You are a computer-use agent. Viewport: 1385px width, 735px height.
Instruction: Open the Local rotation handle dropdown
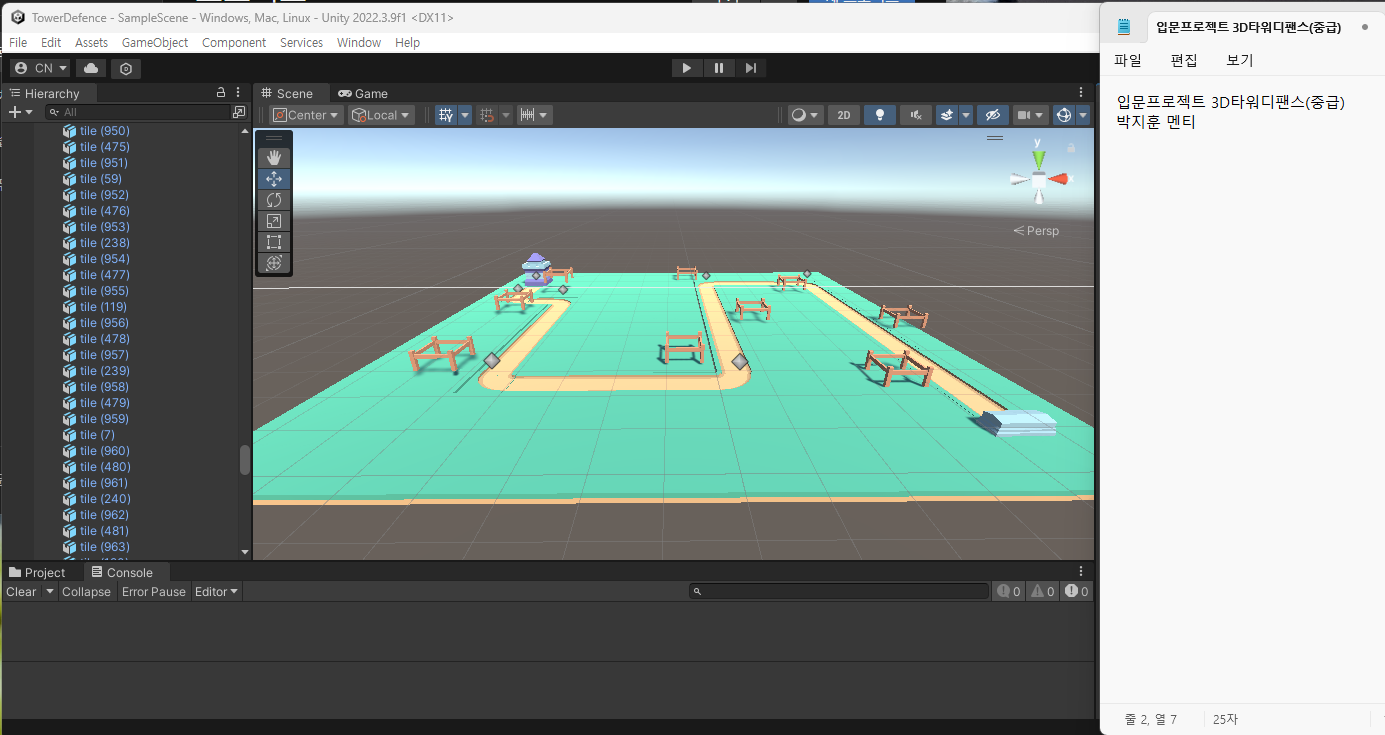click(381, 115)
